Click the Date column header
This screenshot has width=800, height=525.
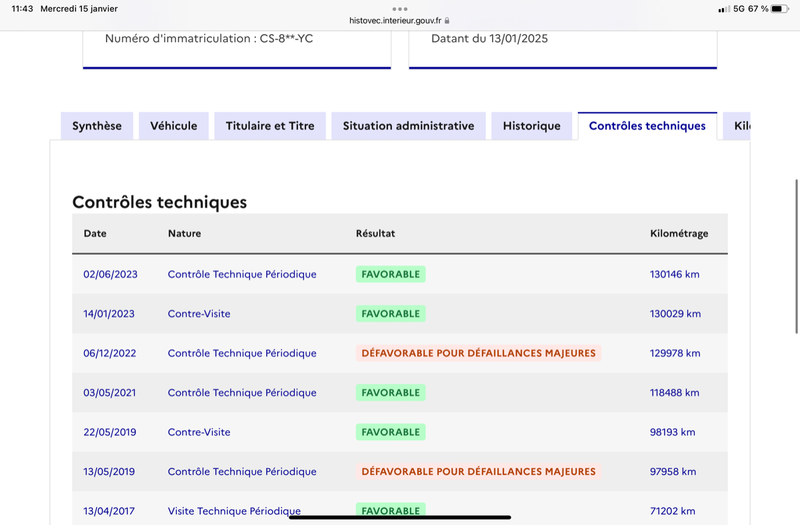95,234
